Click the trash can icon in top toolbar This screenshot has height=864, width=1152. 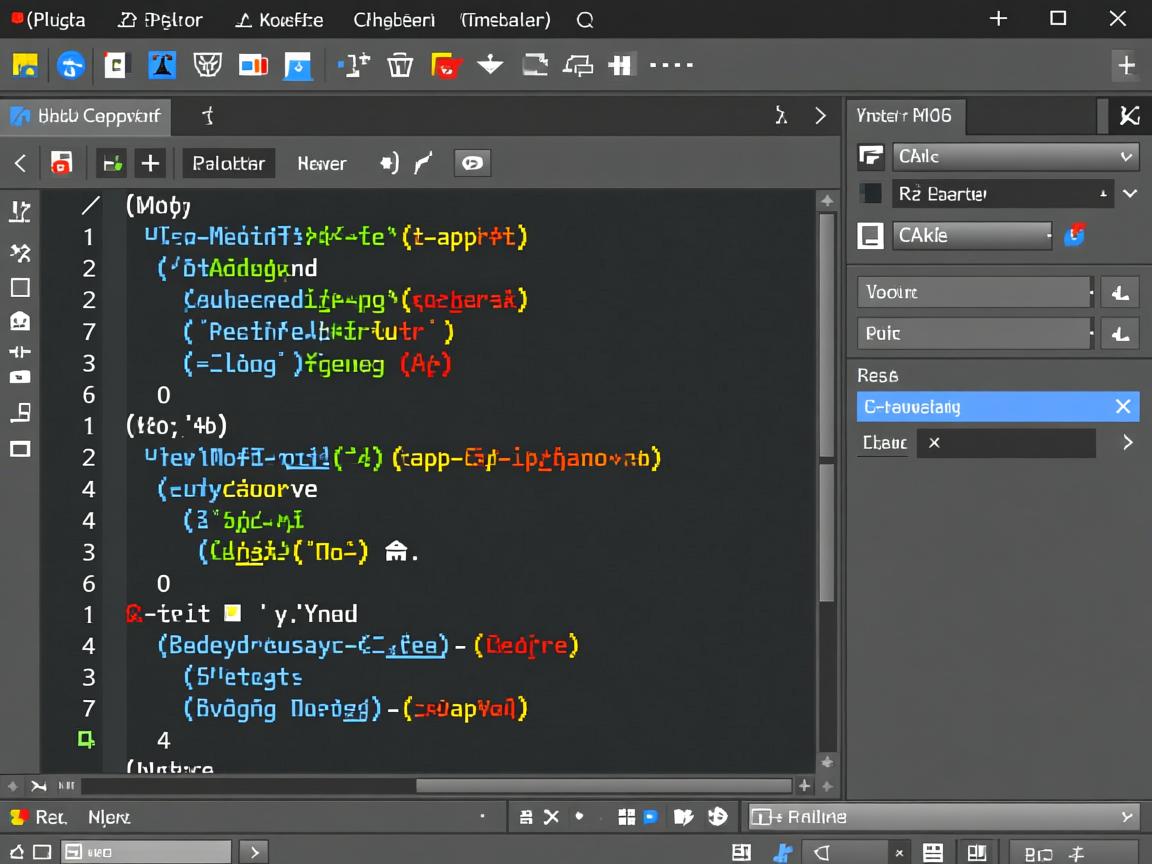click(400, 66)
